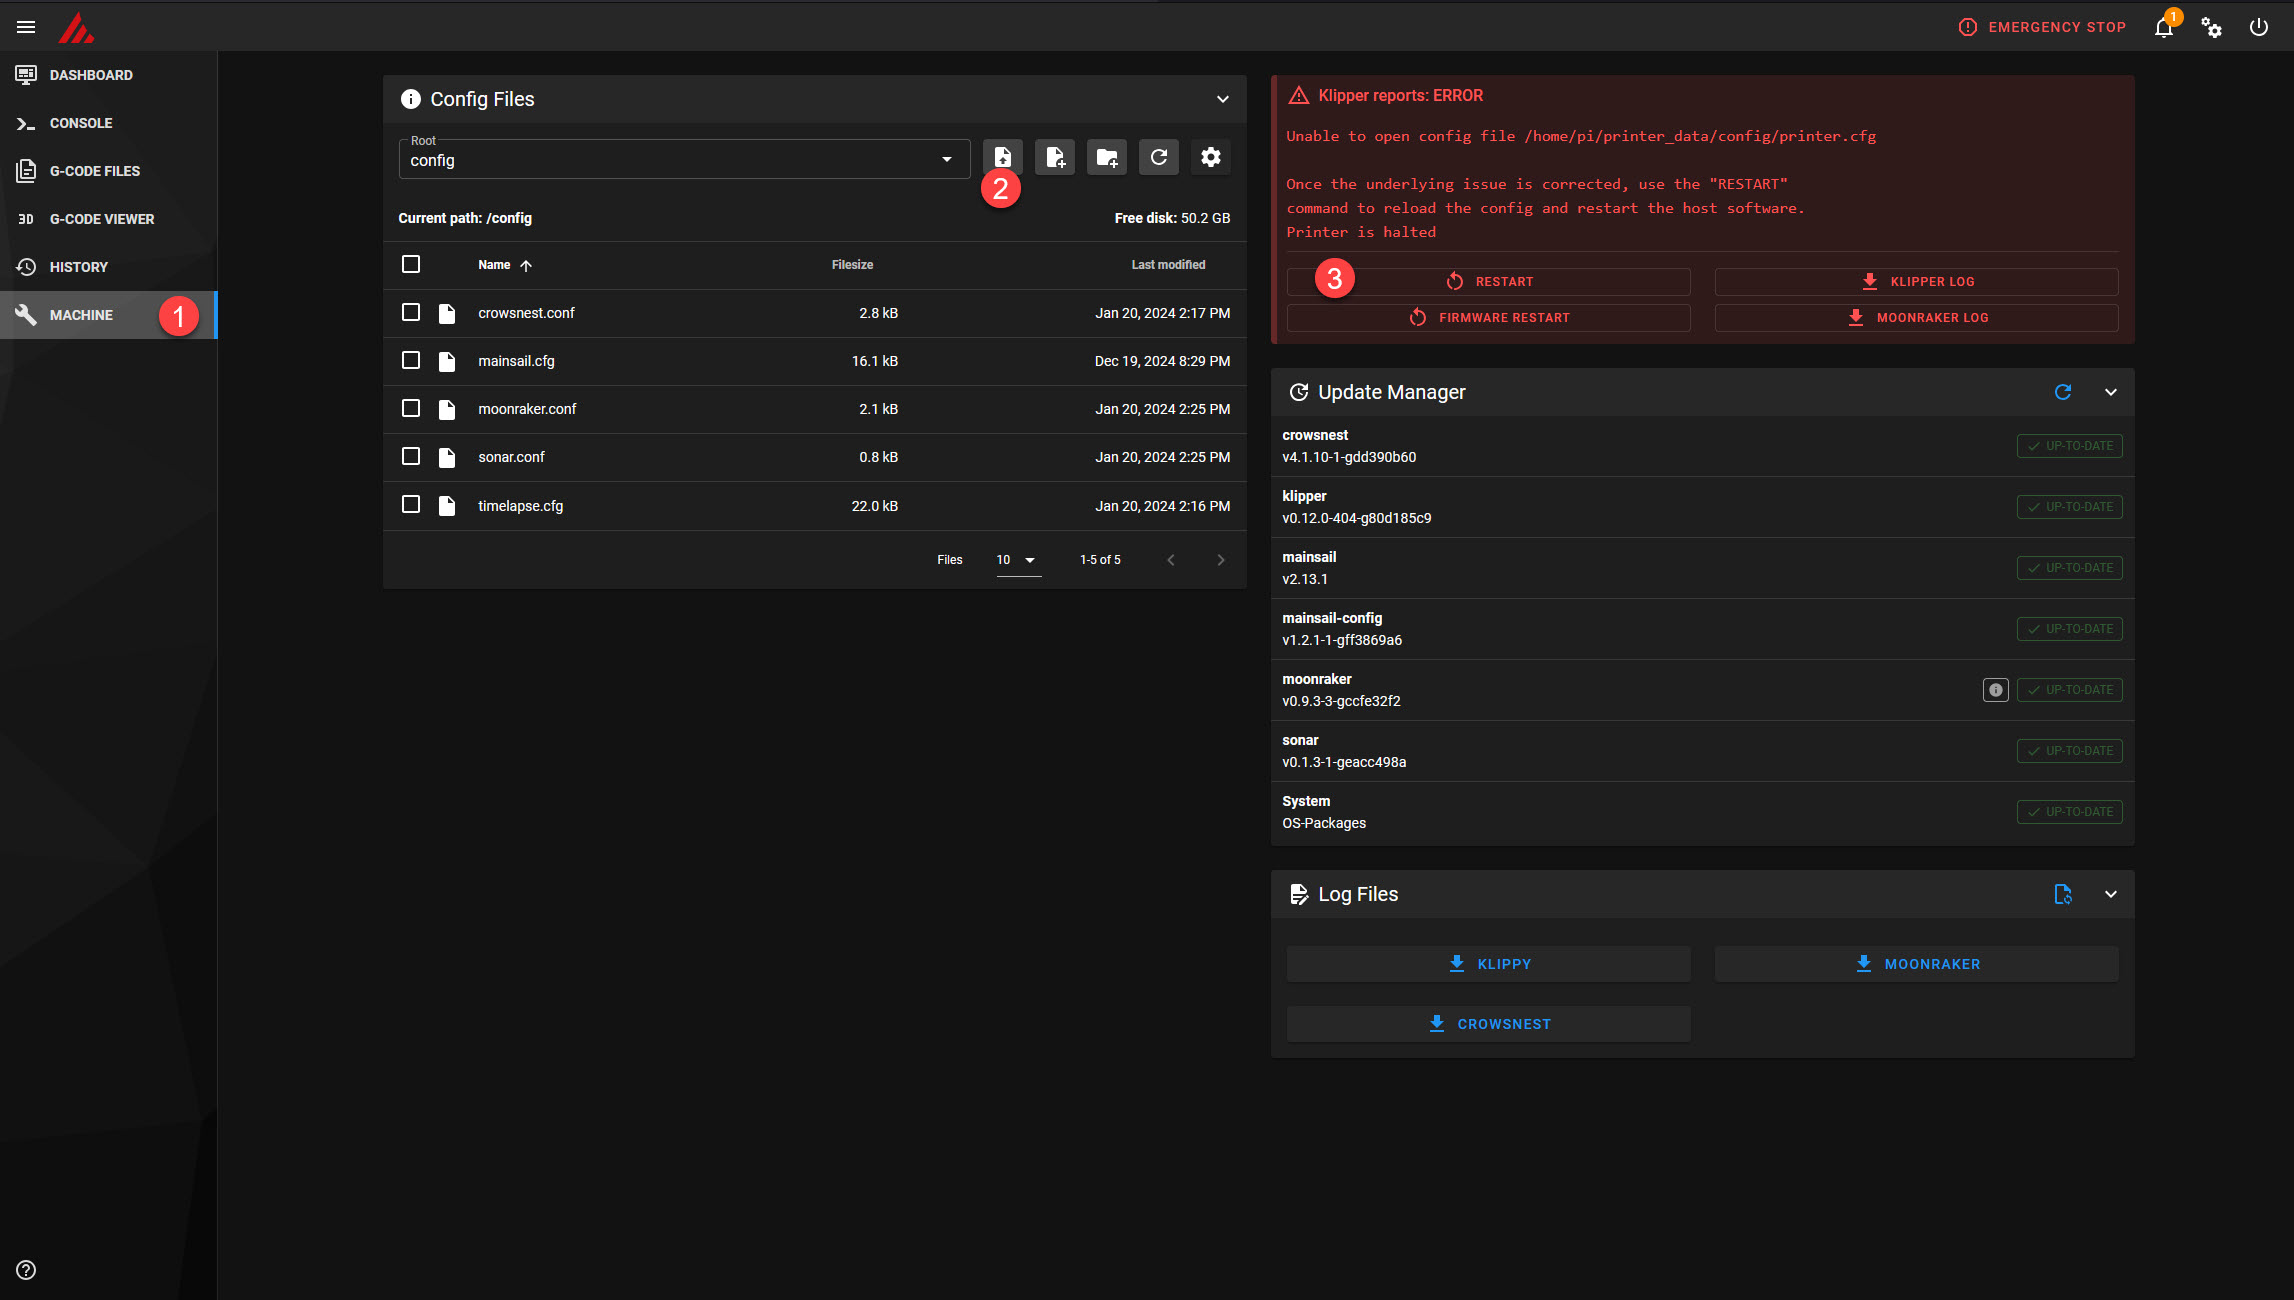Image resolution: width=2294 pixels, height=1300 pixels.
Task: Click the create new folder icon
Action: point(1106,157)
